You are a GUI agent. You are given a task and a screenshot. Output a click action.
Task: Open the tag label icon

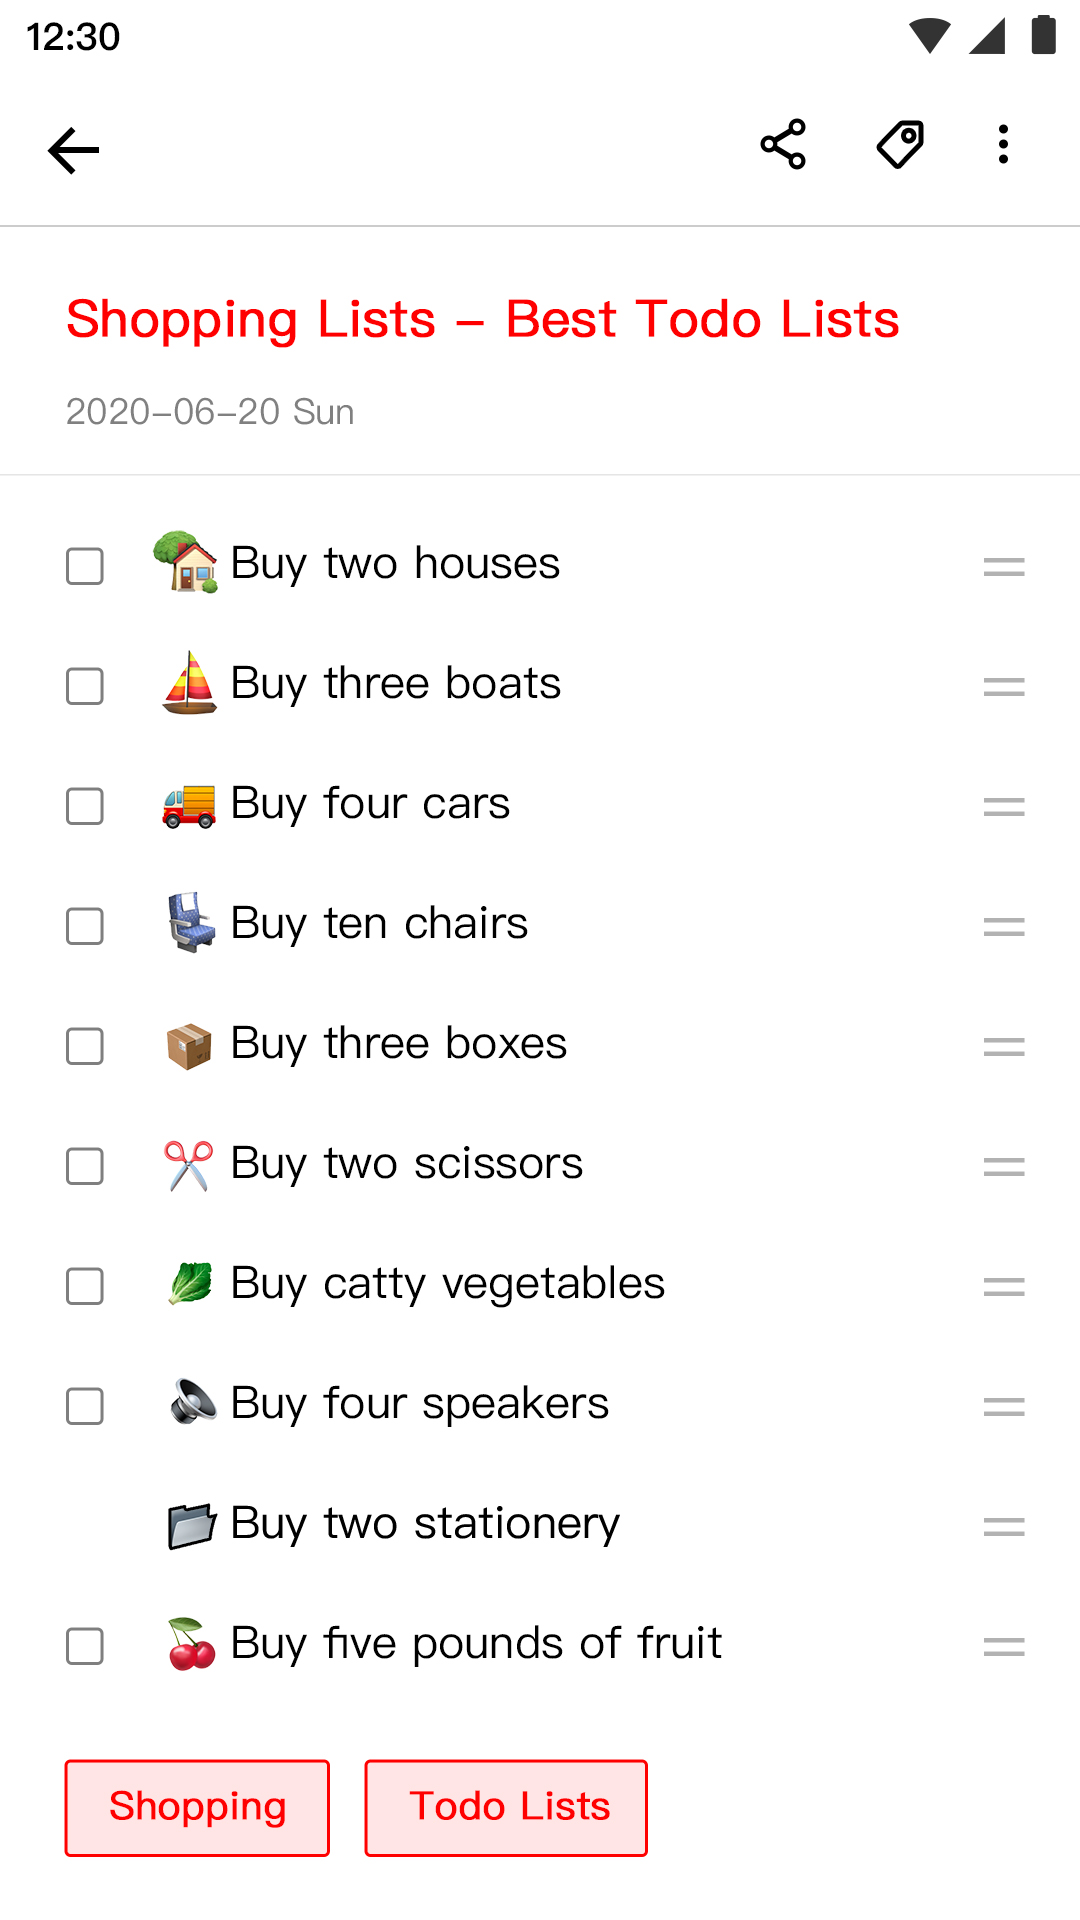(900, 145)
